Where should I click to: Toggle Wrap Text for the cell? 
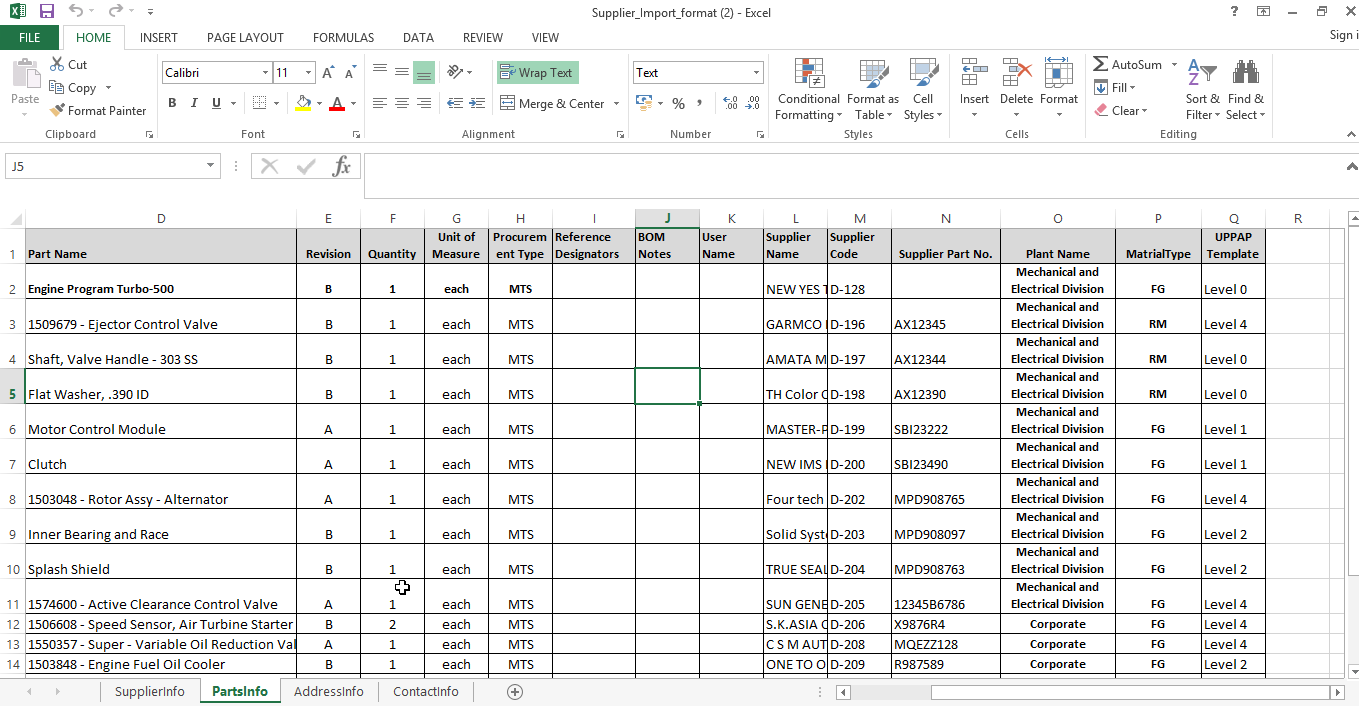pyautogui.click(x=537, y=73)
